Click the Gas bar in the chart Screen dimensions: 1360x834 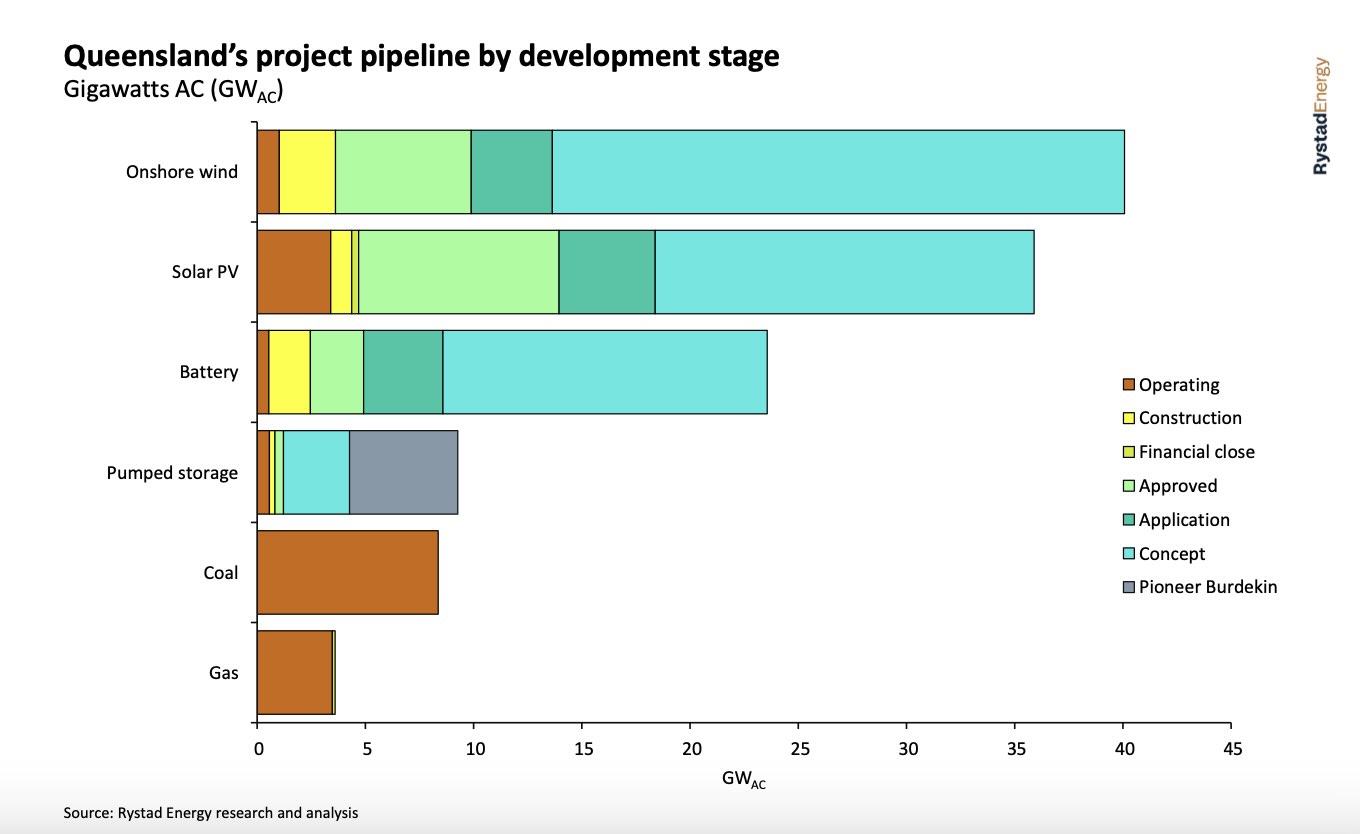(295, 672)
